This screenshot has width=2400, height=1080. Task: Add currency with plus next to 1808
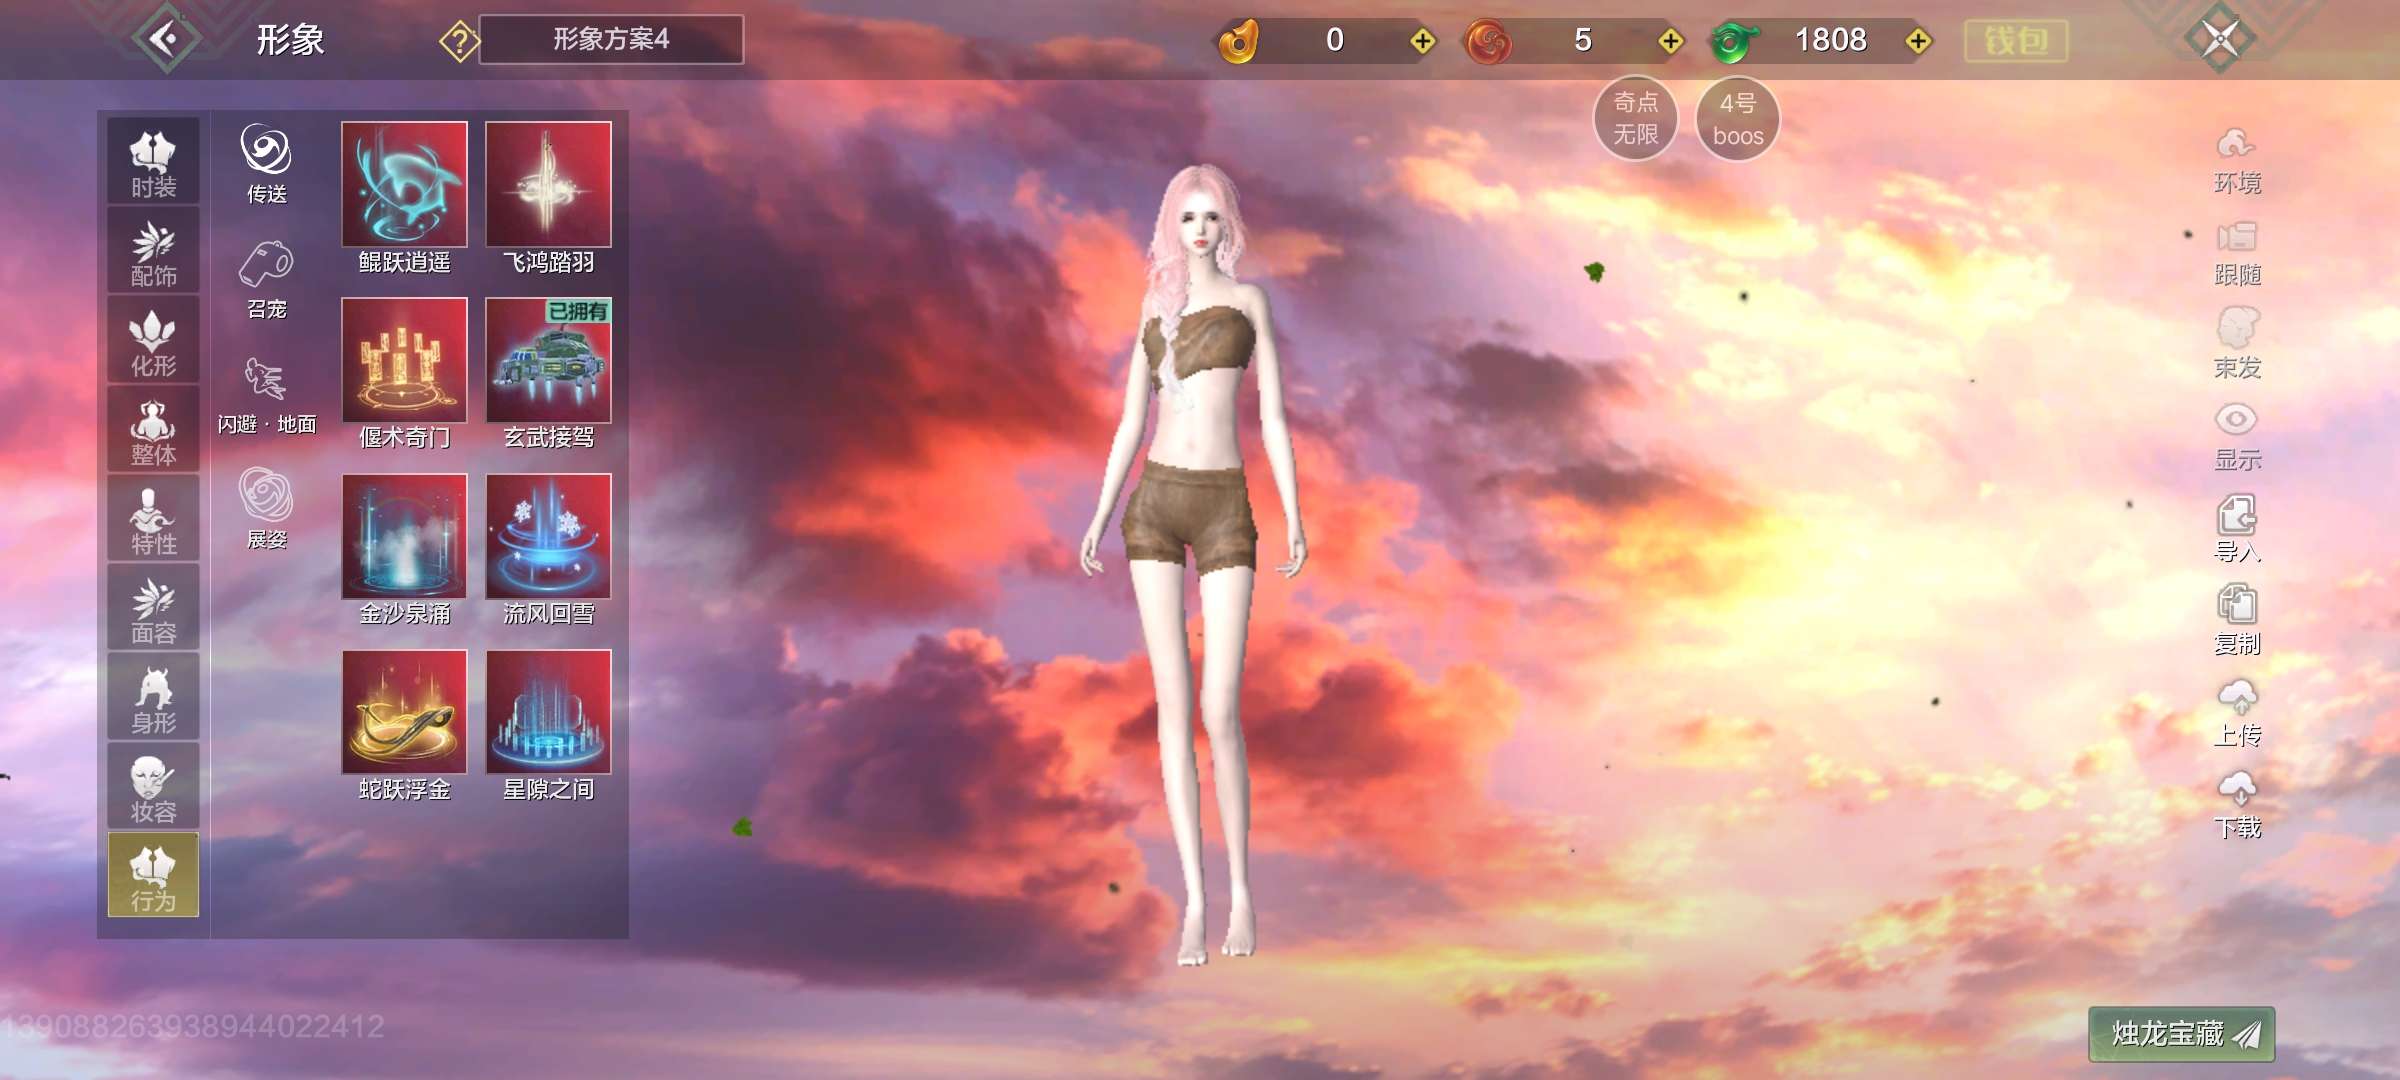coord(1918,41)
